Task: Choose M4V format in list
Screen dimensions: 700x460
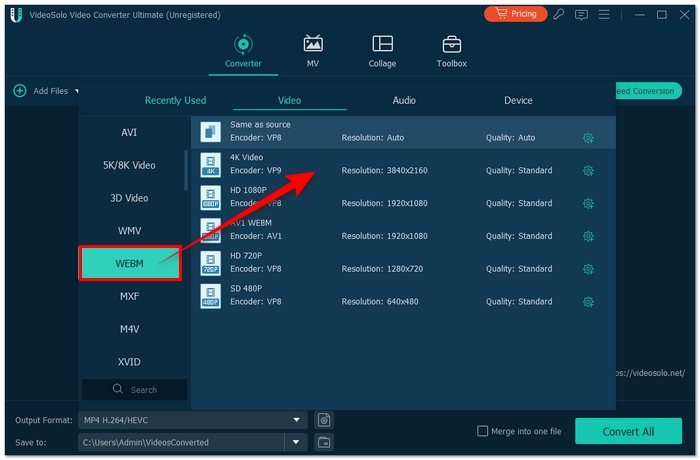Action: [x=129, y=329]
